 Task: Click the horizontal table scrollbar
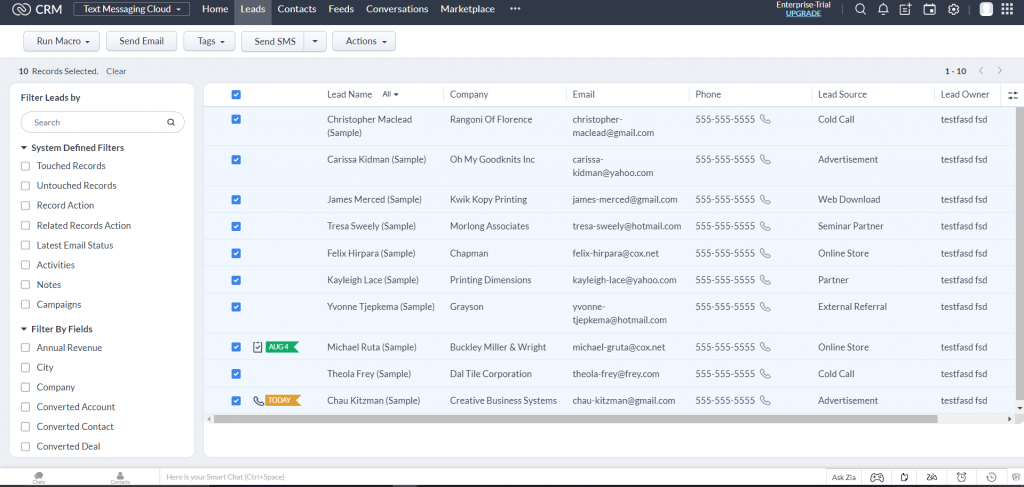tap(575, 419)
